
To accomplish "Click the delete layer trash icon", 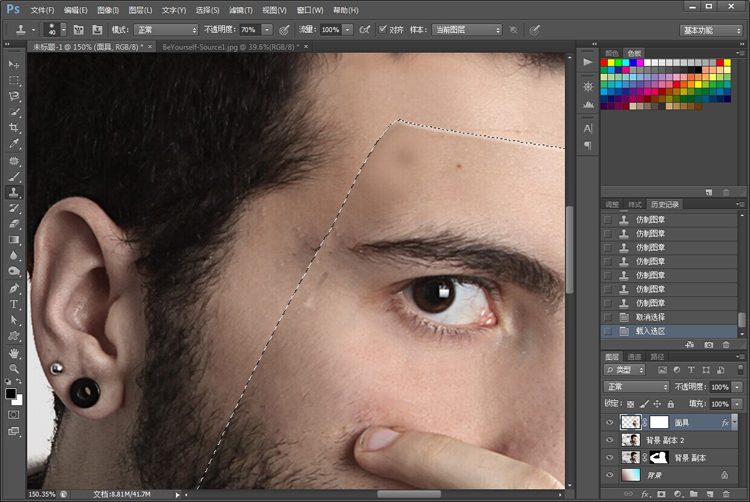I will click(x=726, y=494).
